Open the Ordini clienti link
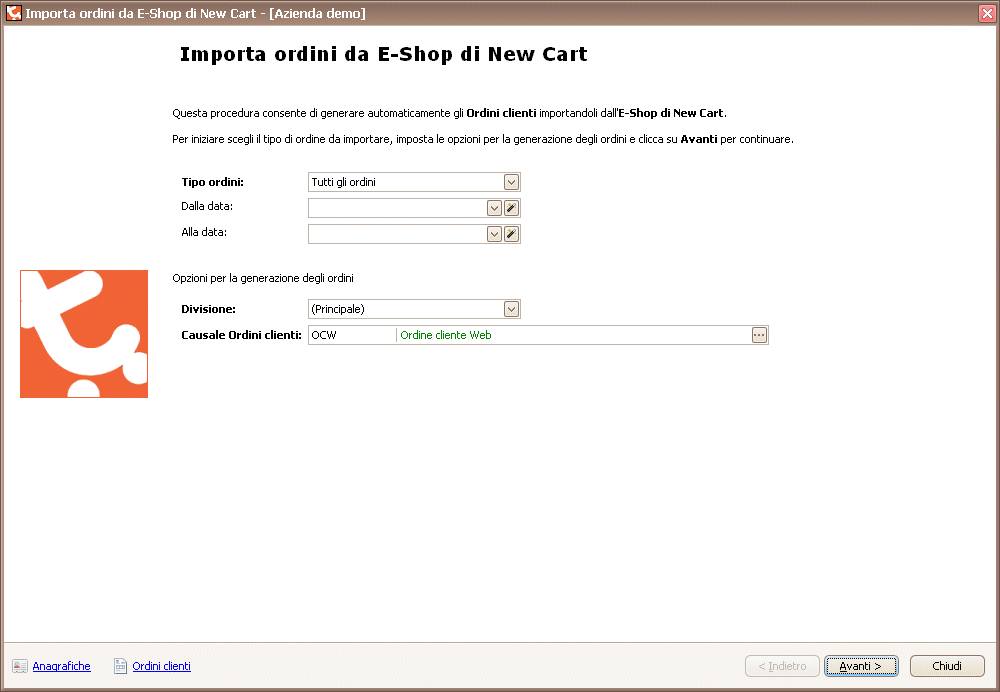The width and height of the screenshot is (1000, 692). click(x=161, y=666)
